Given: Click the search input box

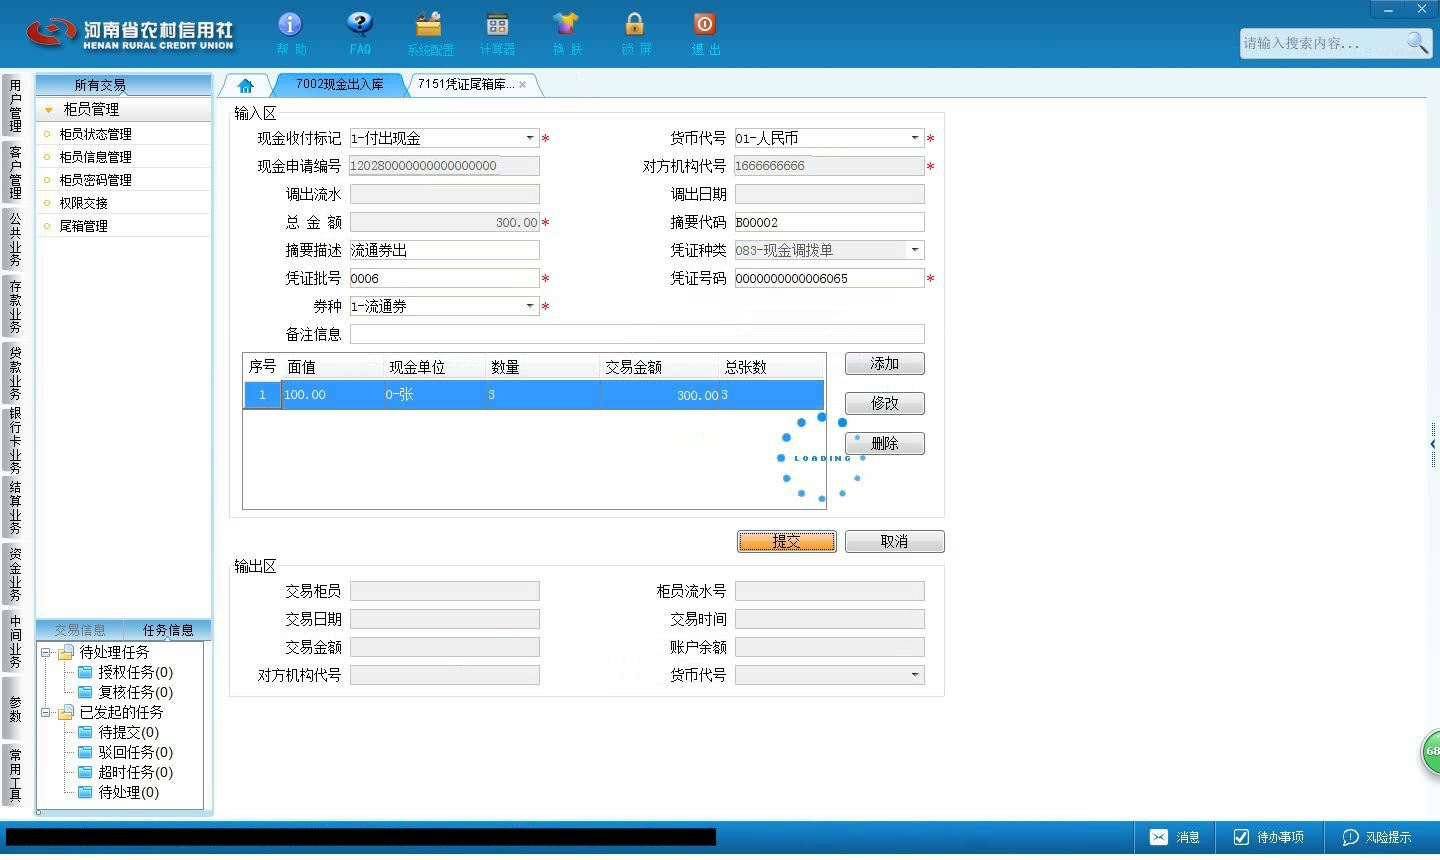Looking at the screenshot, I should tap(1320, 43).
